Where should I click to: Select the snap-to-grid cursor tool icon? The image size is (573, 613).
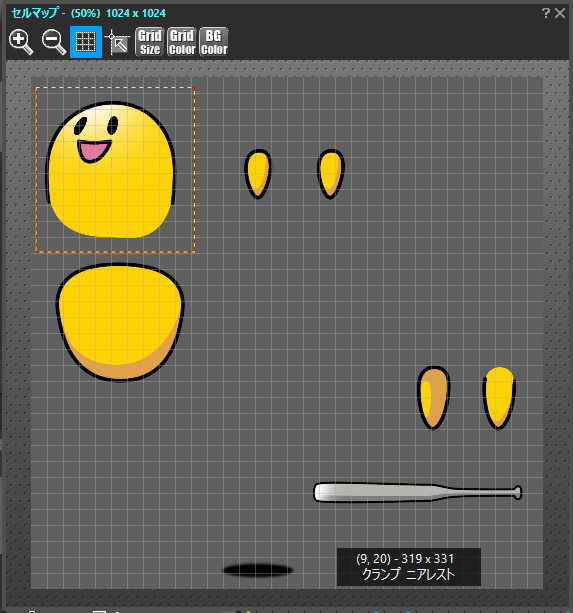pyautogui.click(x=118, y=42)
